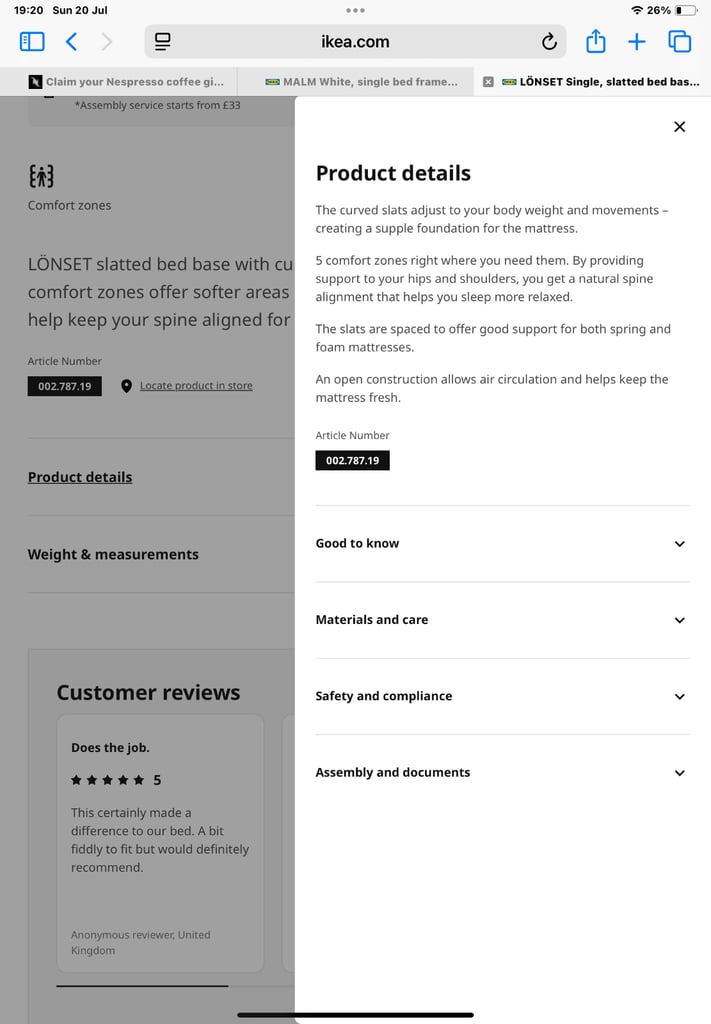Click the Product details link on the page

click(80, 477)
